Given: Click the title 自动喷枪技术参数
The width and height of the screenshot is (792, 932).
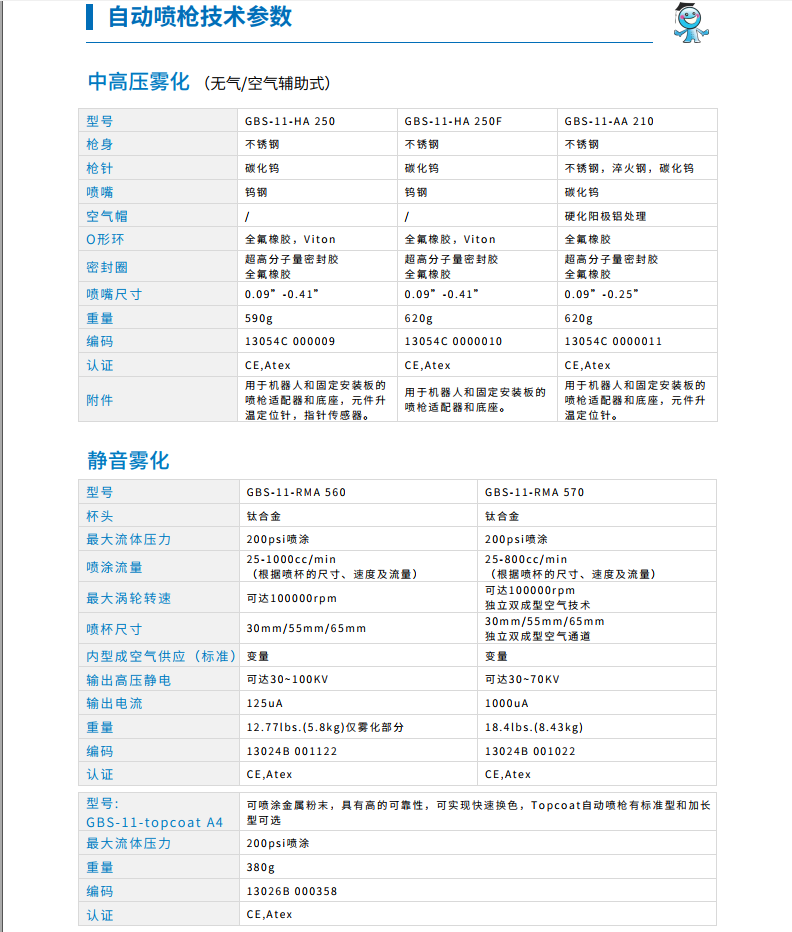Looking at the screenshot, I should point(201,17).
